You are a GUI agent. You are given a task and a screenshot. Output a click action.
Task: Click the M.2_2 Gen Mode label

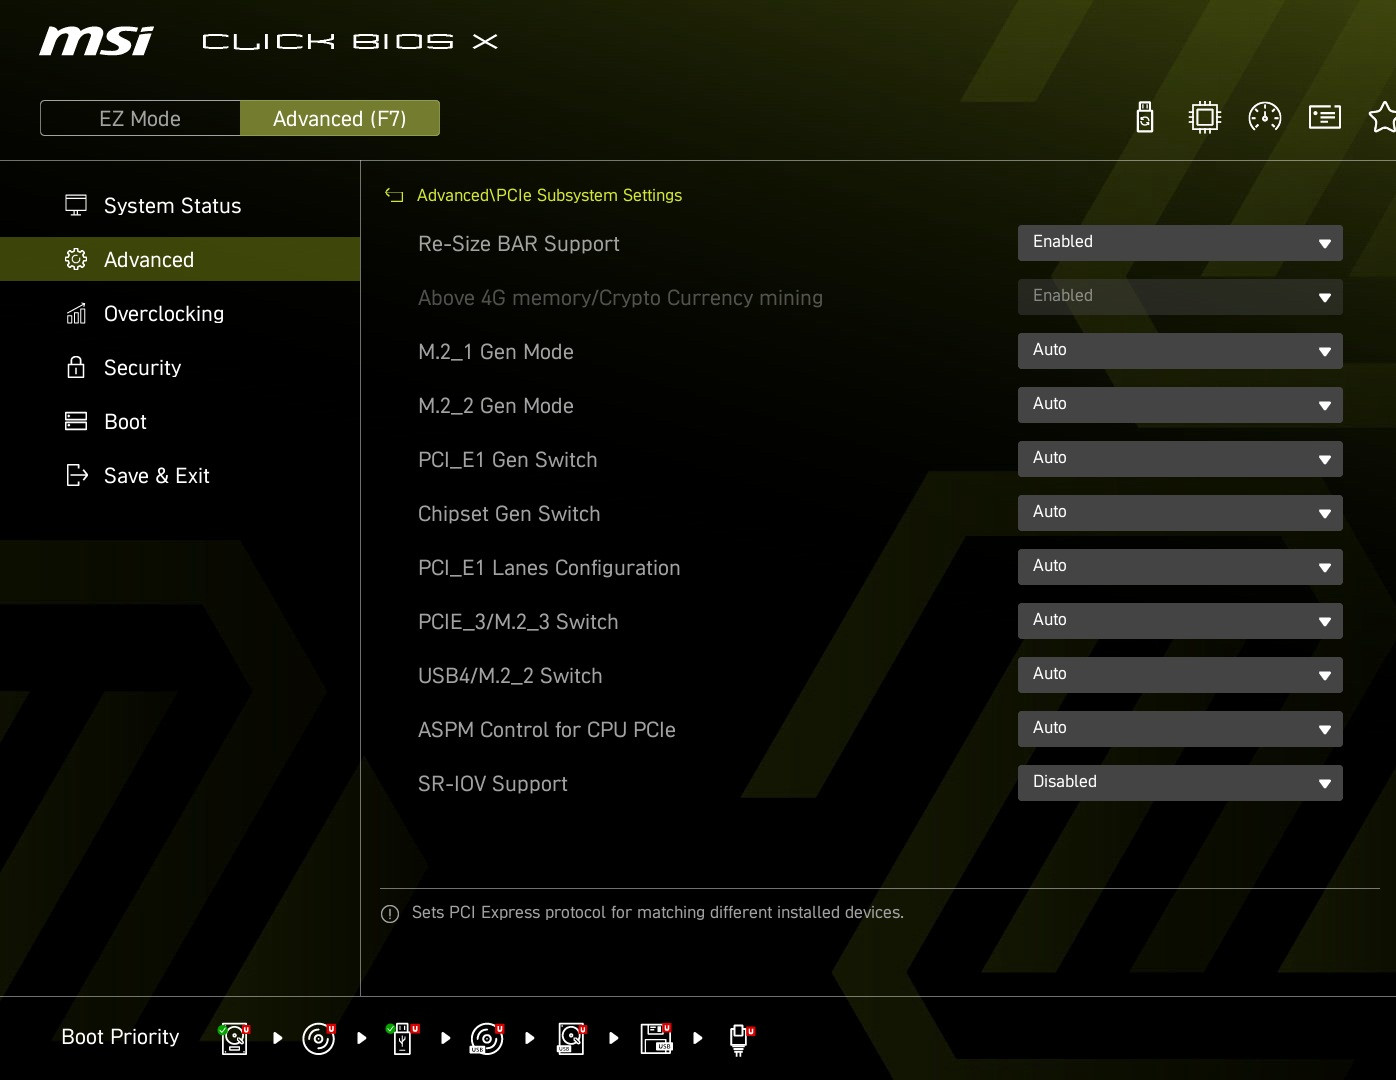click(496, 406)
